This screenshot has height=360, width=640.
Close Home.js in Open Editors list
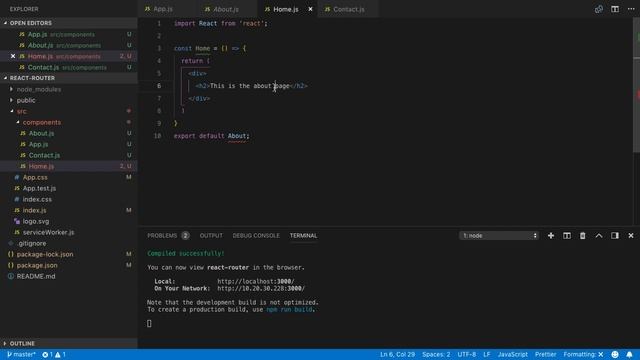pyautogui.click(x=13, y=56)
